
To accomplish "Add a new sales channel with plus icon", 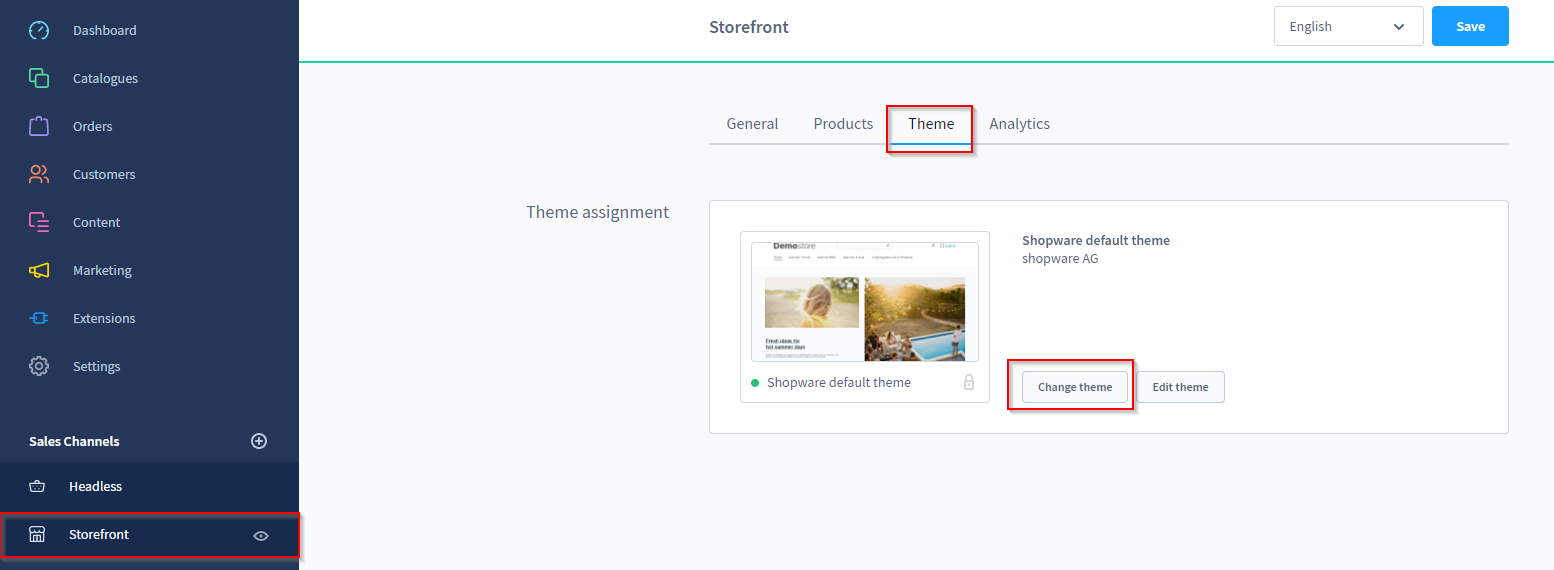I will click(x=259, y=441).
